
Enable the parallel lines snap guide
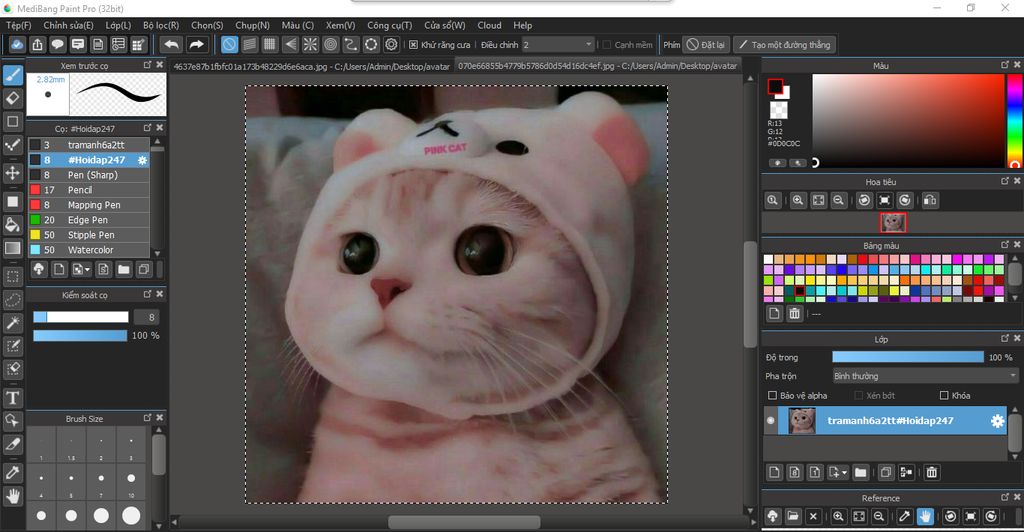(x=249, y=44)
